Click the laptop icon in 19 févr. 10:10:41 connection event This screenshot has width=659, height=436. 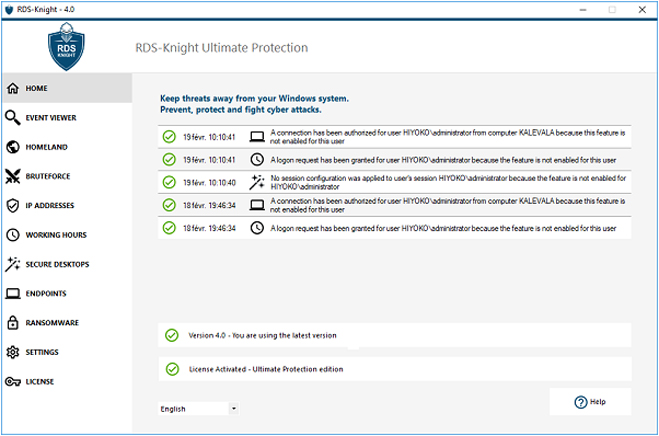(x=257, y=137)
